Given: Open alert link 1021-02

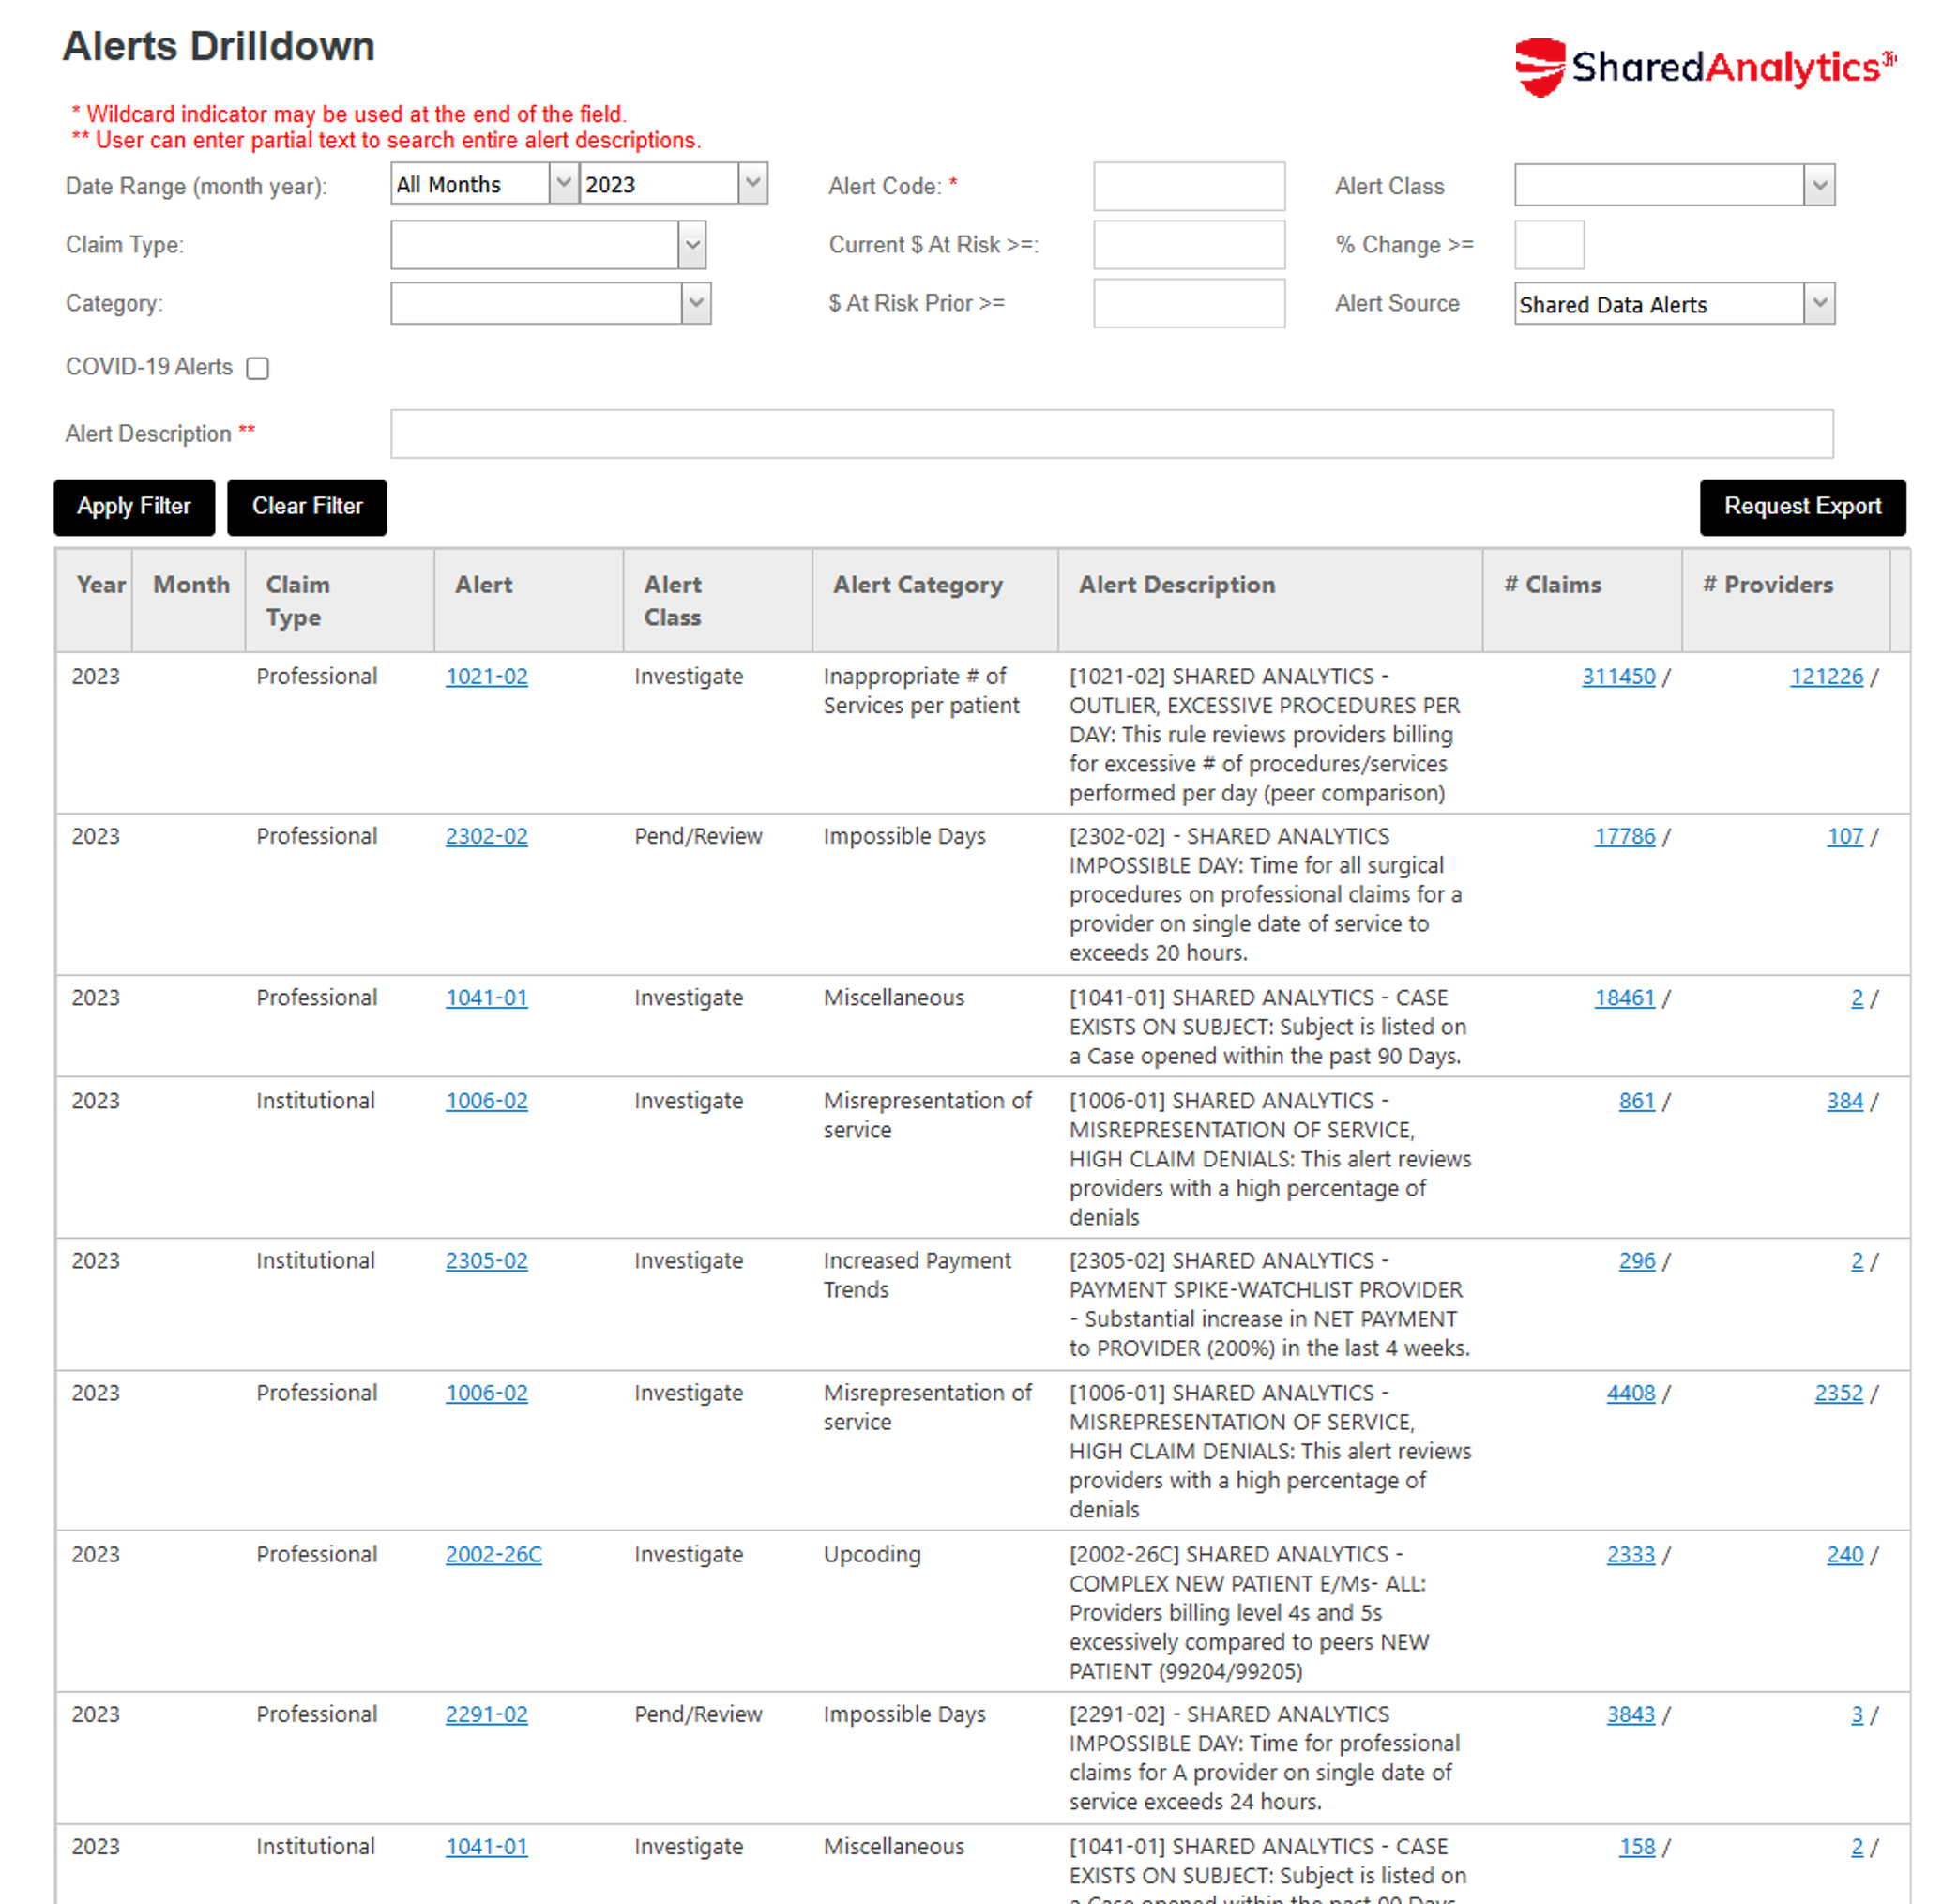Looking at the screenshot, I should [486, 676].
